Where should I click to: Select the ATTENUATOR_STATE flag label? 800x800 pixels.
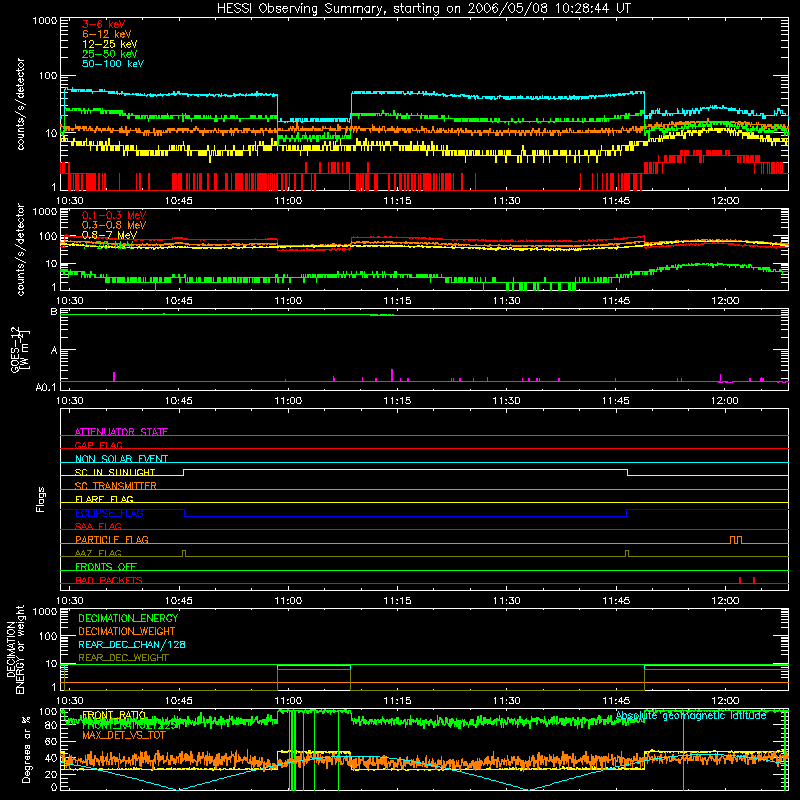(121, 432)
